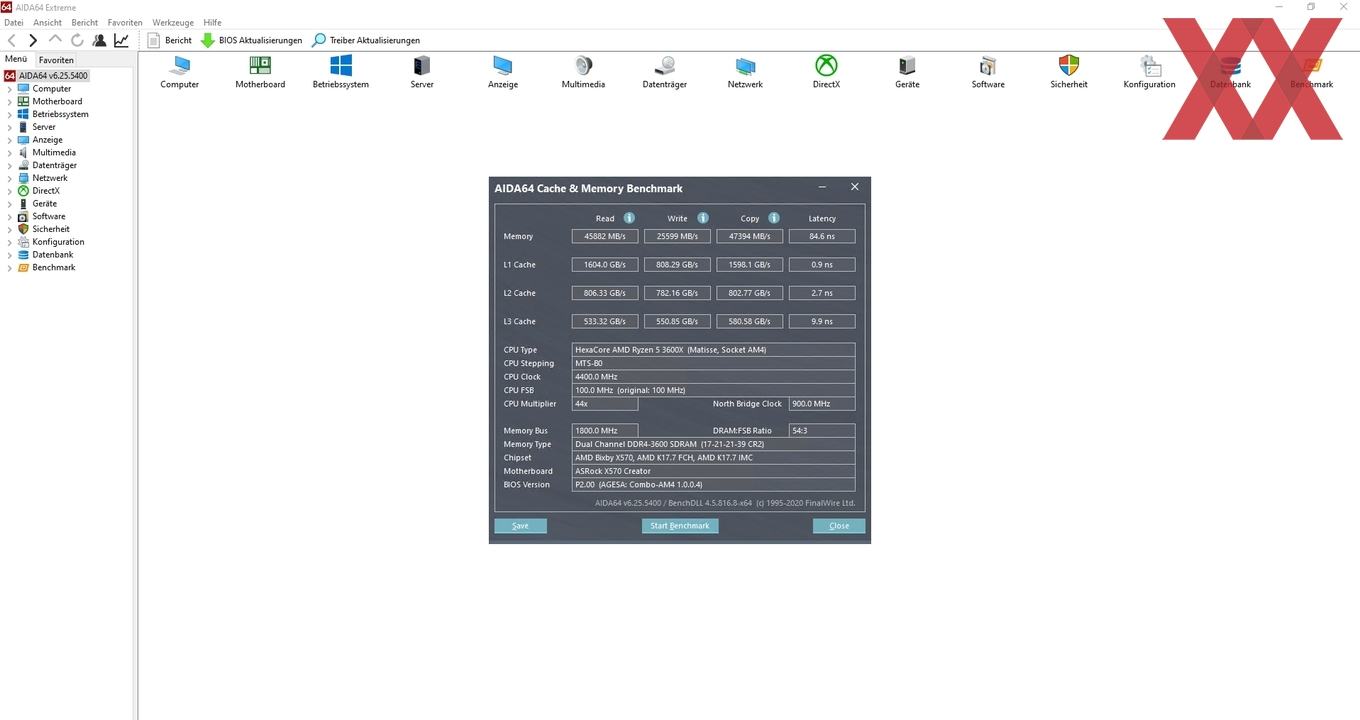Select Konfiguration in the tree
This screenshot has height=720, width=1360.
tap(58, 242)
